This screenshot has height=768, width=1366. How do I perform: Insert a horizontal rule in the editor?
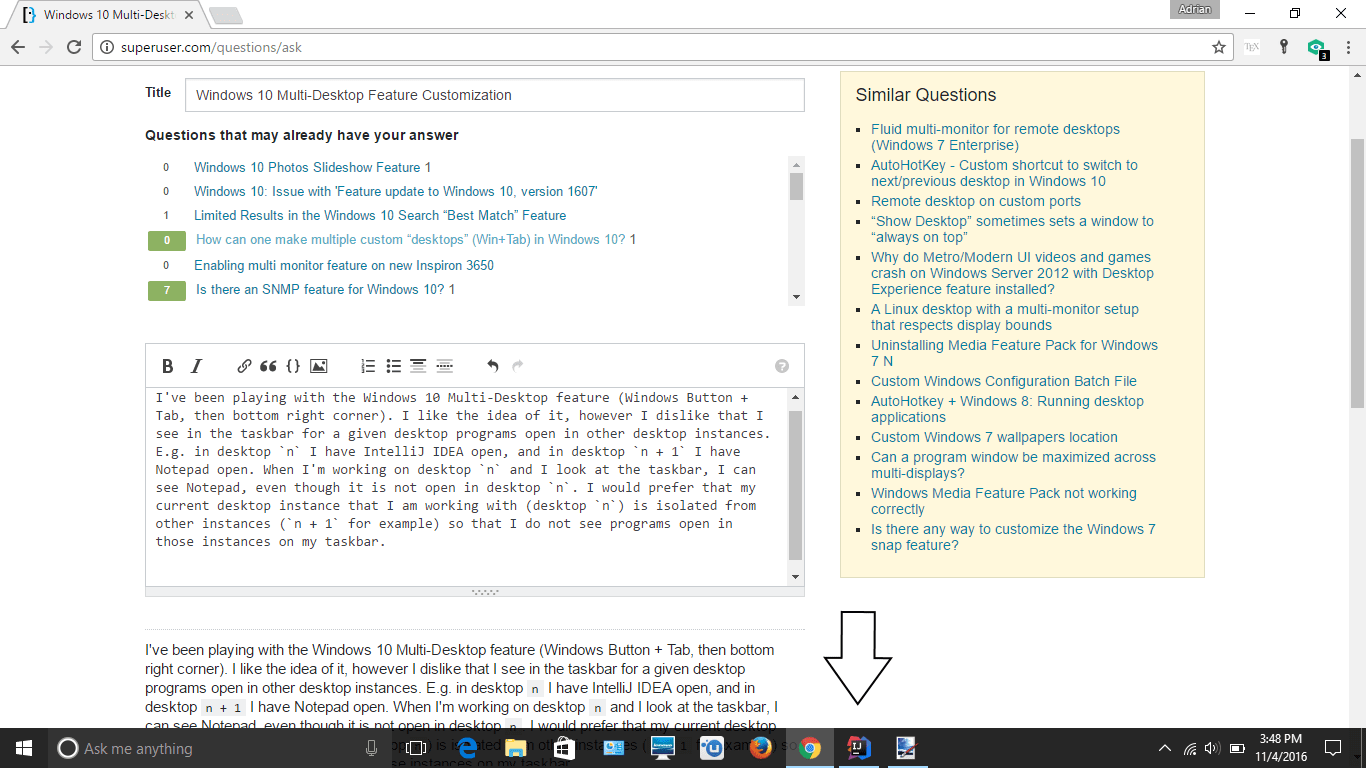pyautogui.click(x=444, y=366)
